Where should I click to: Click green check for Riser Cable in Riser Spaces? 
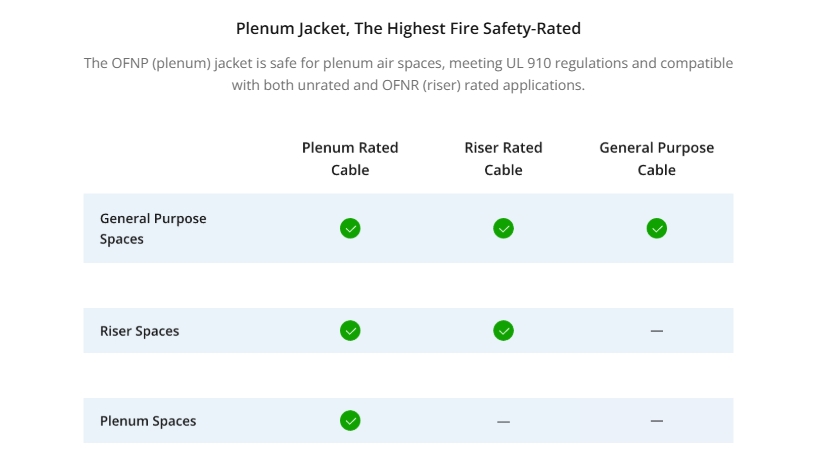click(503, 331)
